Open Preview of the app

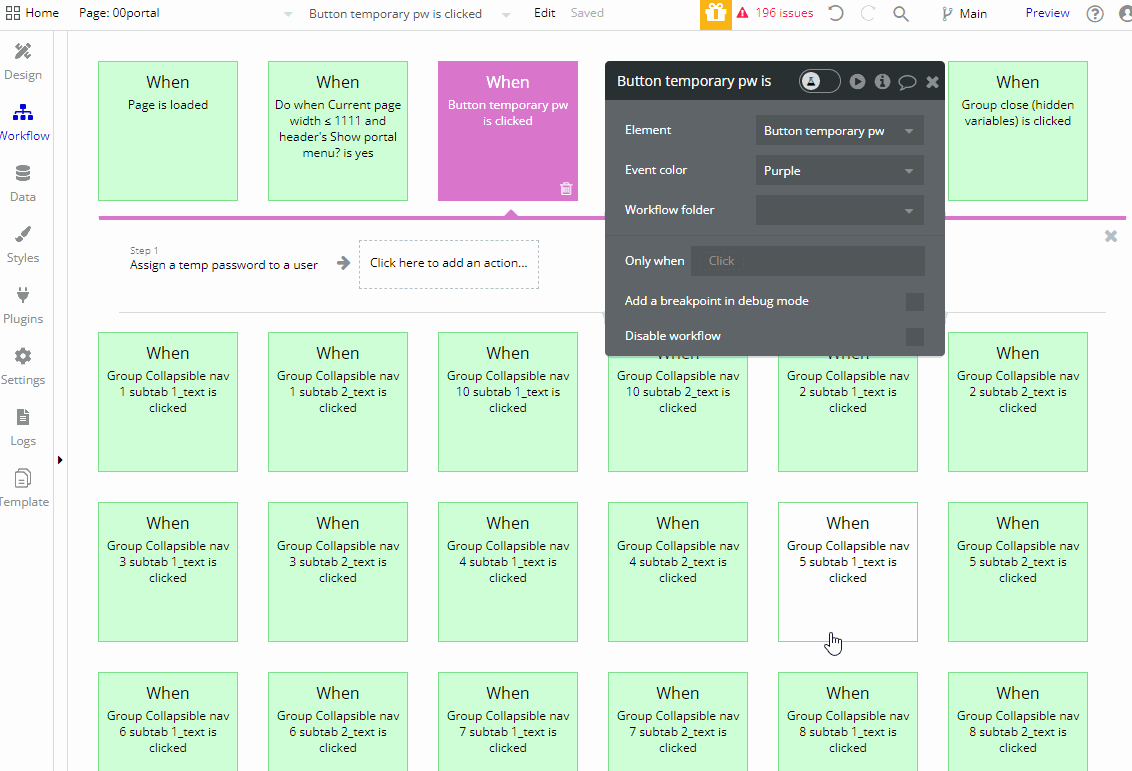tap(1047, 13)
